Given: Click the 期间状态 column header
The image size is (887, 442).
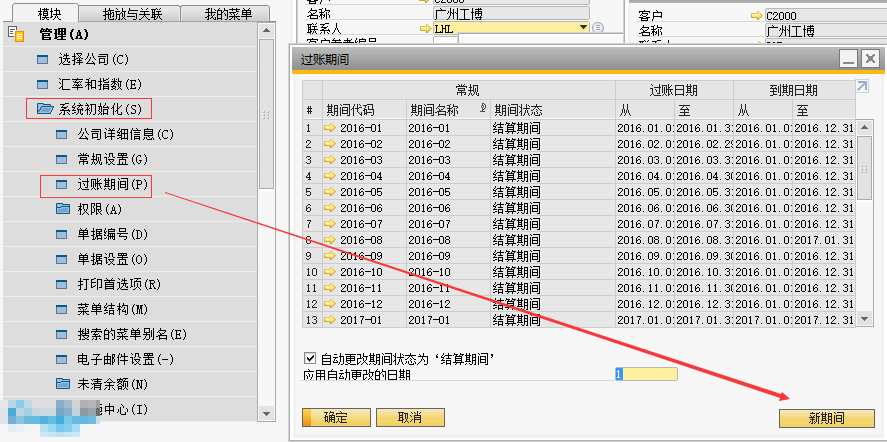Looking at the screenshot, I should tap(553, 109).
